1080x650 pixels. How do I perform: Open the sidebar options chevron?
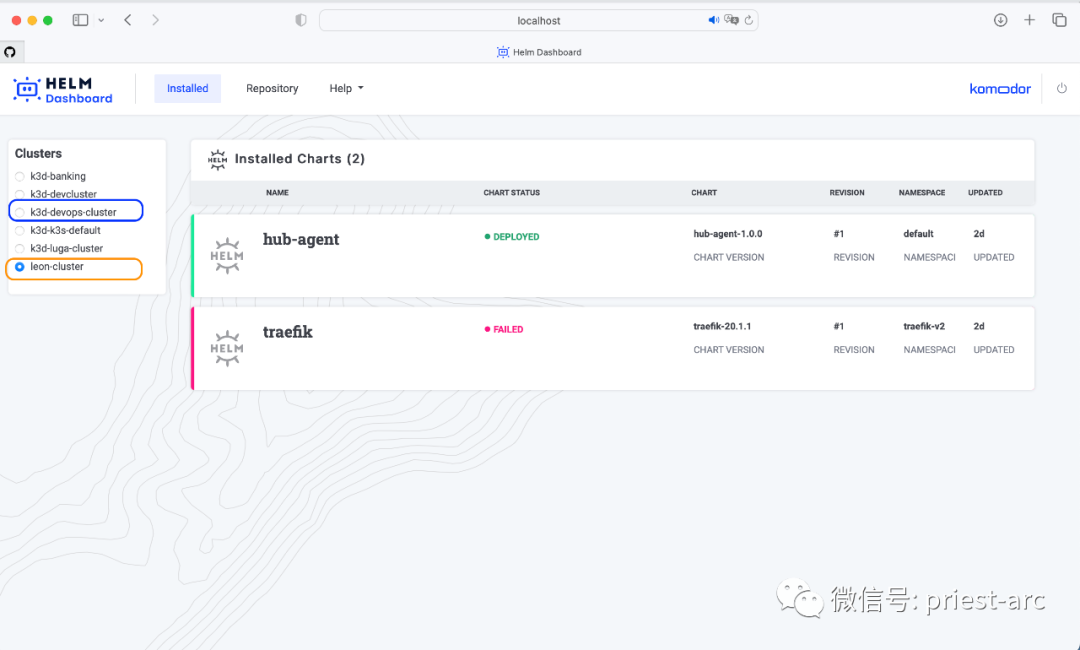pyautogui.click(x=101, y=20)
